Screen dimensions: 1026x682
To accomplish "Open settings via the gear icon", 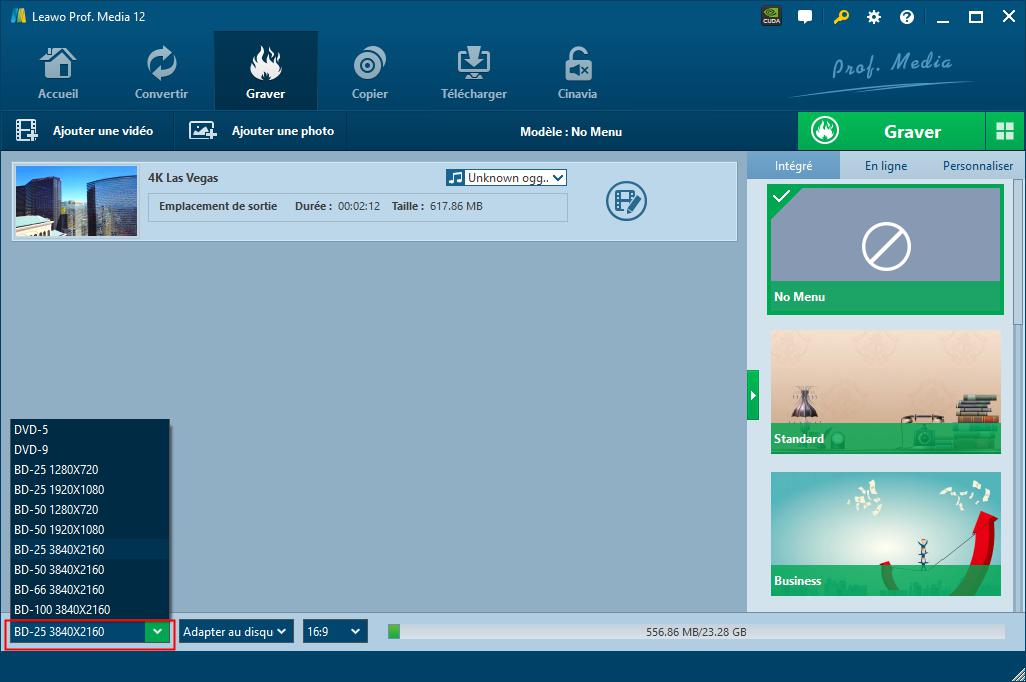I will pyautogui.click(x=874, y=17).
